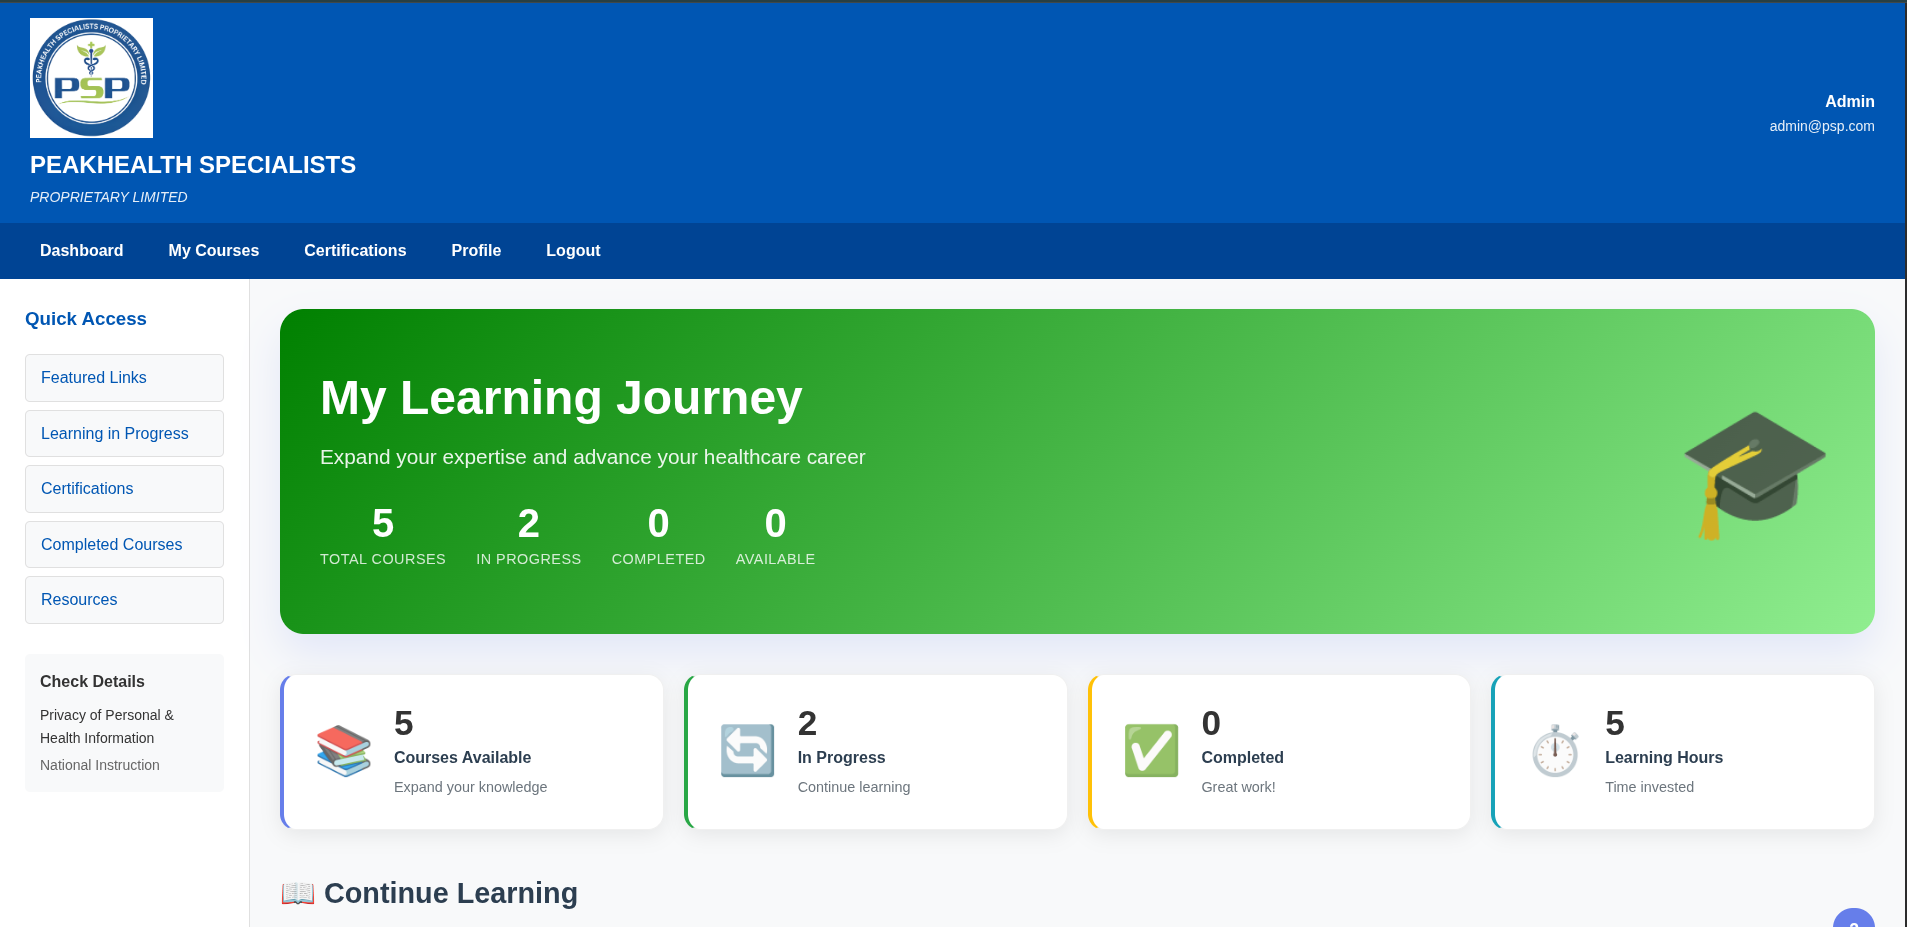Viewport: 1907px width, 927px height.
Task: Click the Certifications button in Quick Access sidebar
Action: coord(124,489)
